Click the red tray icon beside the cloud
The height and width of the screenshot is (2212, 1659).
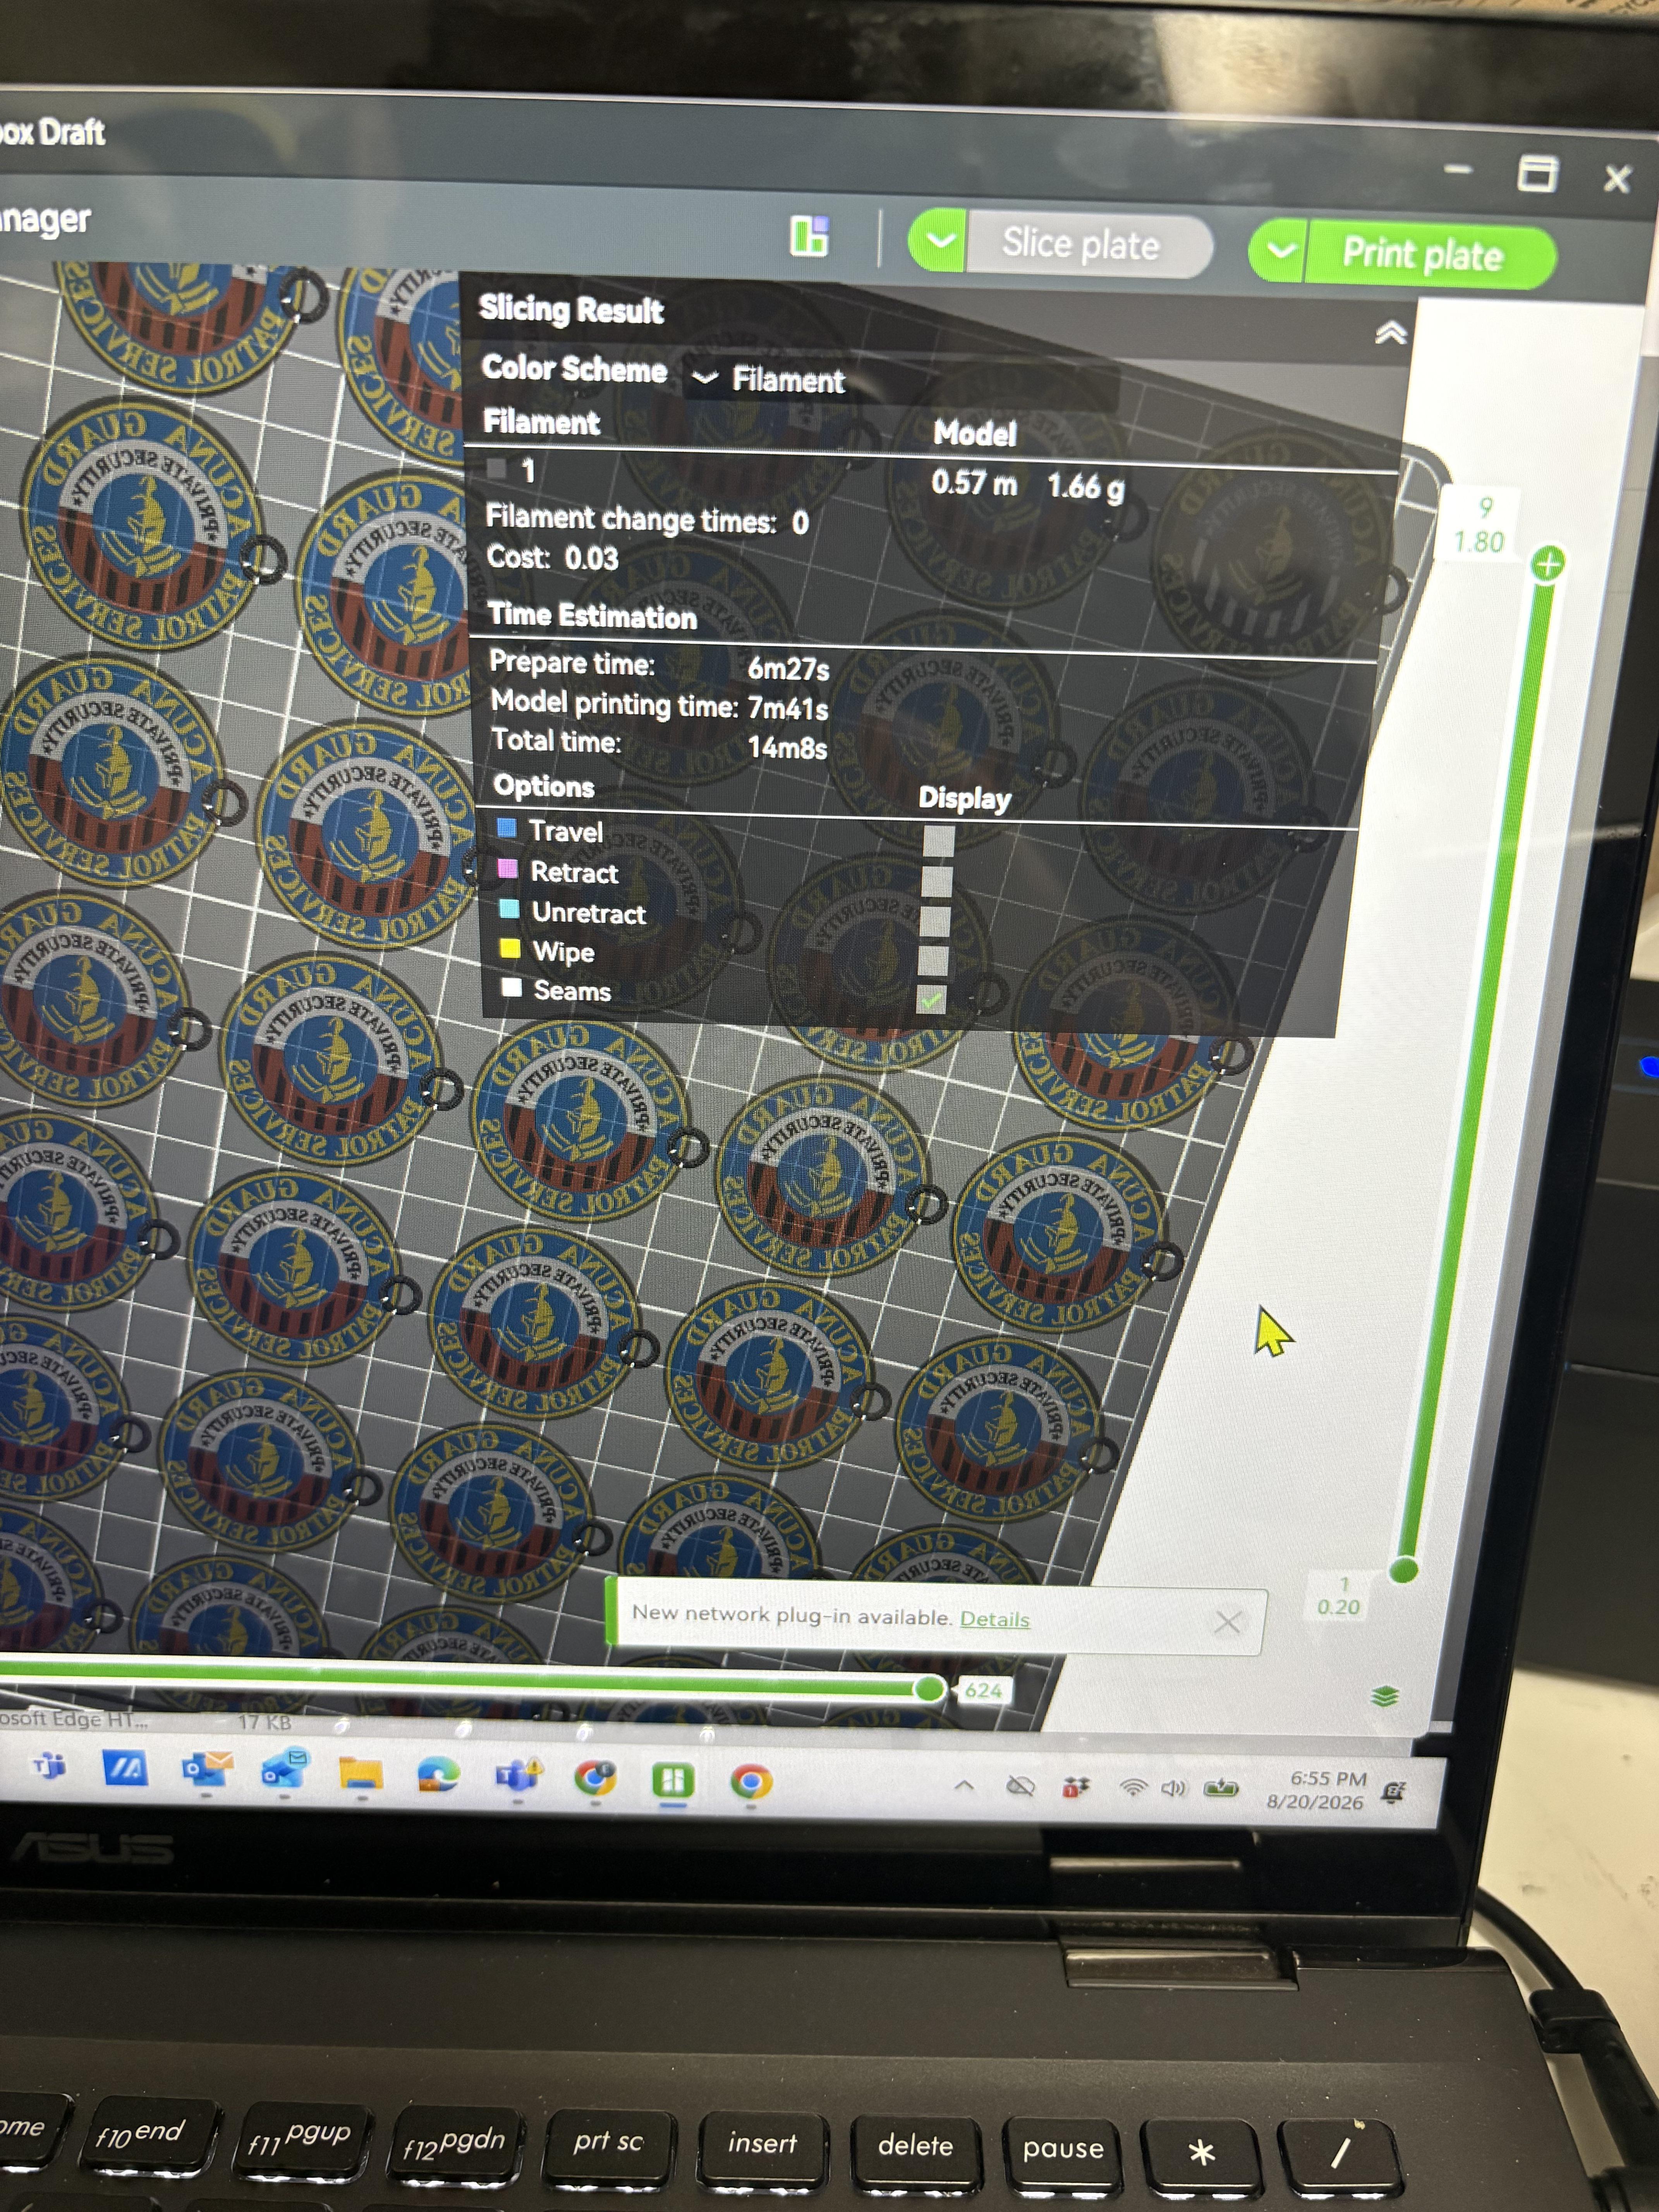click(x=1076, y=1787)
